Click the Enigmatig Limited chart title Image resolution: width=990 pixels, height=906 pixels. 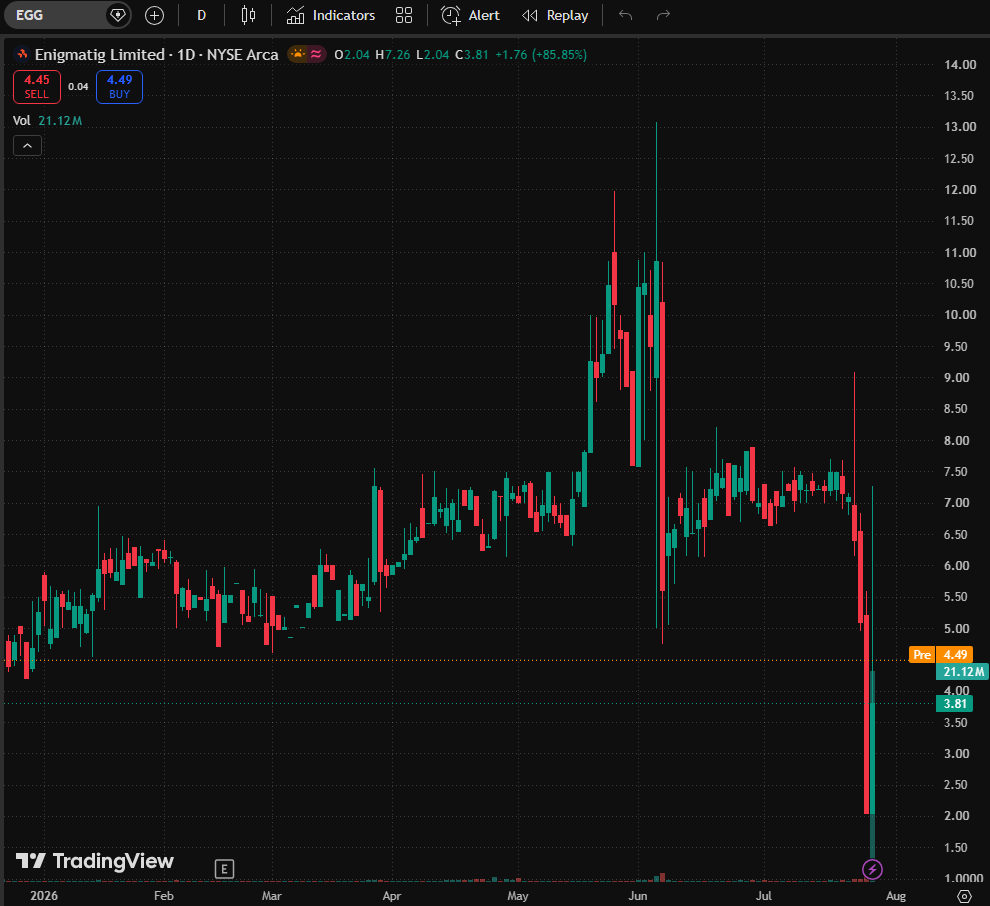[x=157, y=55]
